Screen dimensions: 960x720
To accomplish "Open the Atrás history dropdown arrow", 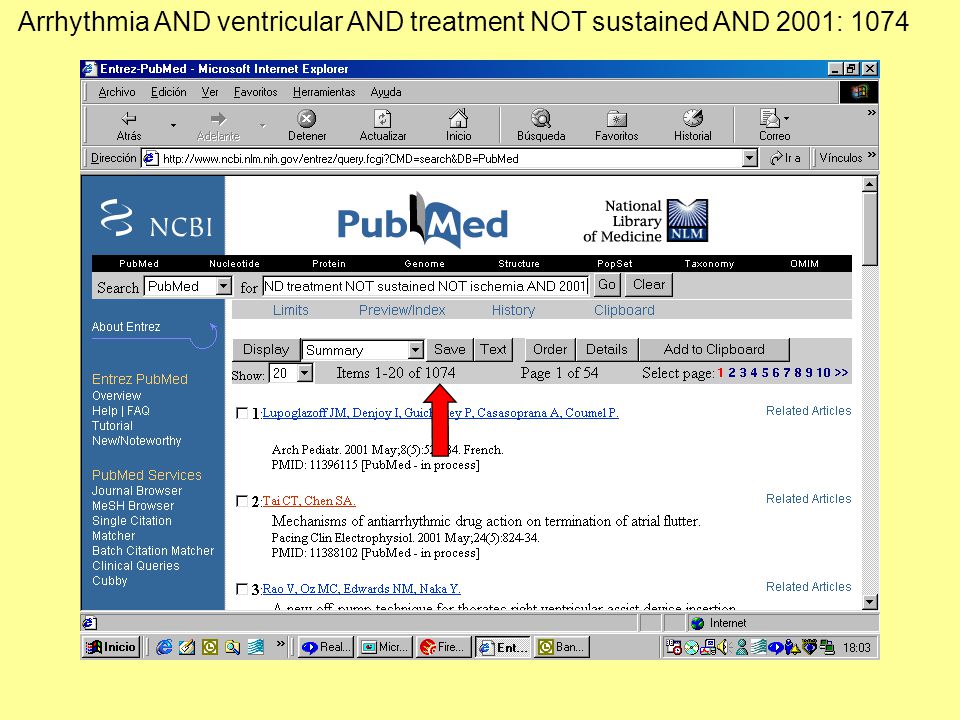I will (173, 126).
